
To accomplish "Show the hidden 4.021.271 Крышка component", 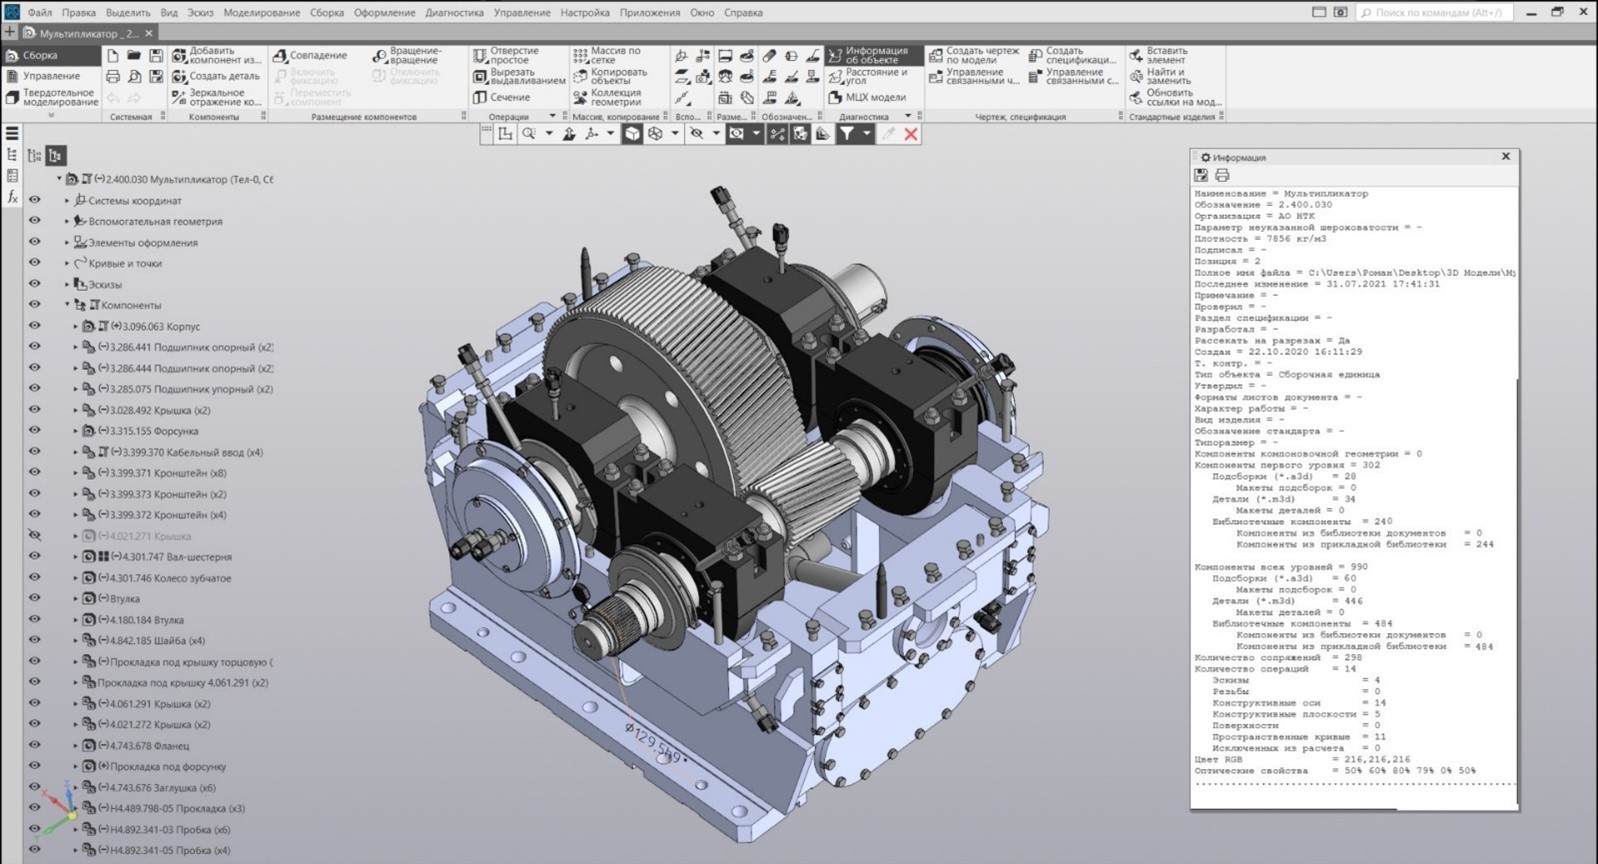I will [35, 536].
